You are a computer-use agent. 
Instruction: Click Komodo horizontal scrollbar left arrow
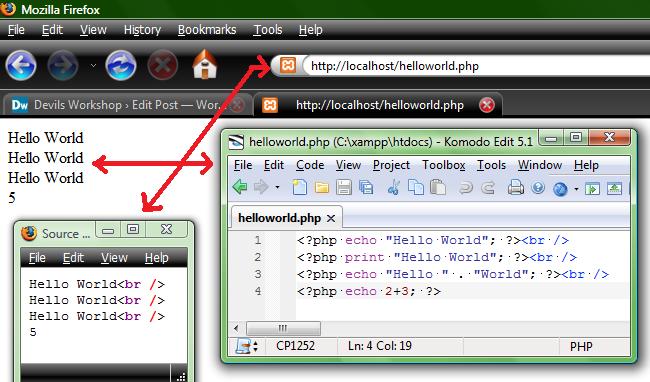[236, 329]
